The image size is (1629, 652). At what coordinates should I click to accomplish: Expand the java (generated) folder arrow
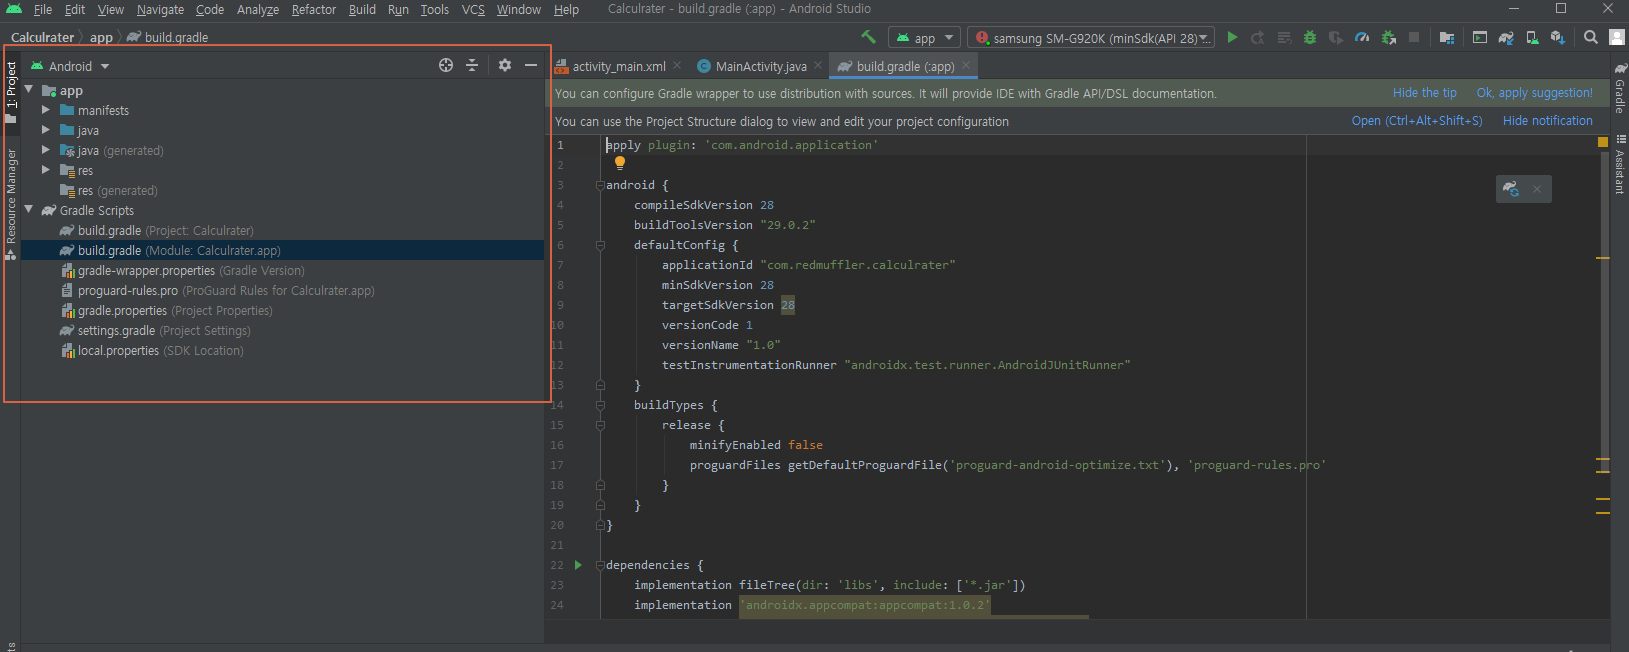pyautogui.click(x=46, y=150)
